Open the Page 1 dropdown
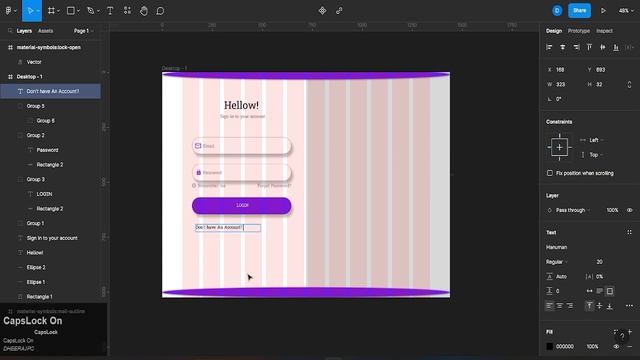The width and height of the screenshot is (640, 360). click(83, 31)
